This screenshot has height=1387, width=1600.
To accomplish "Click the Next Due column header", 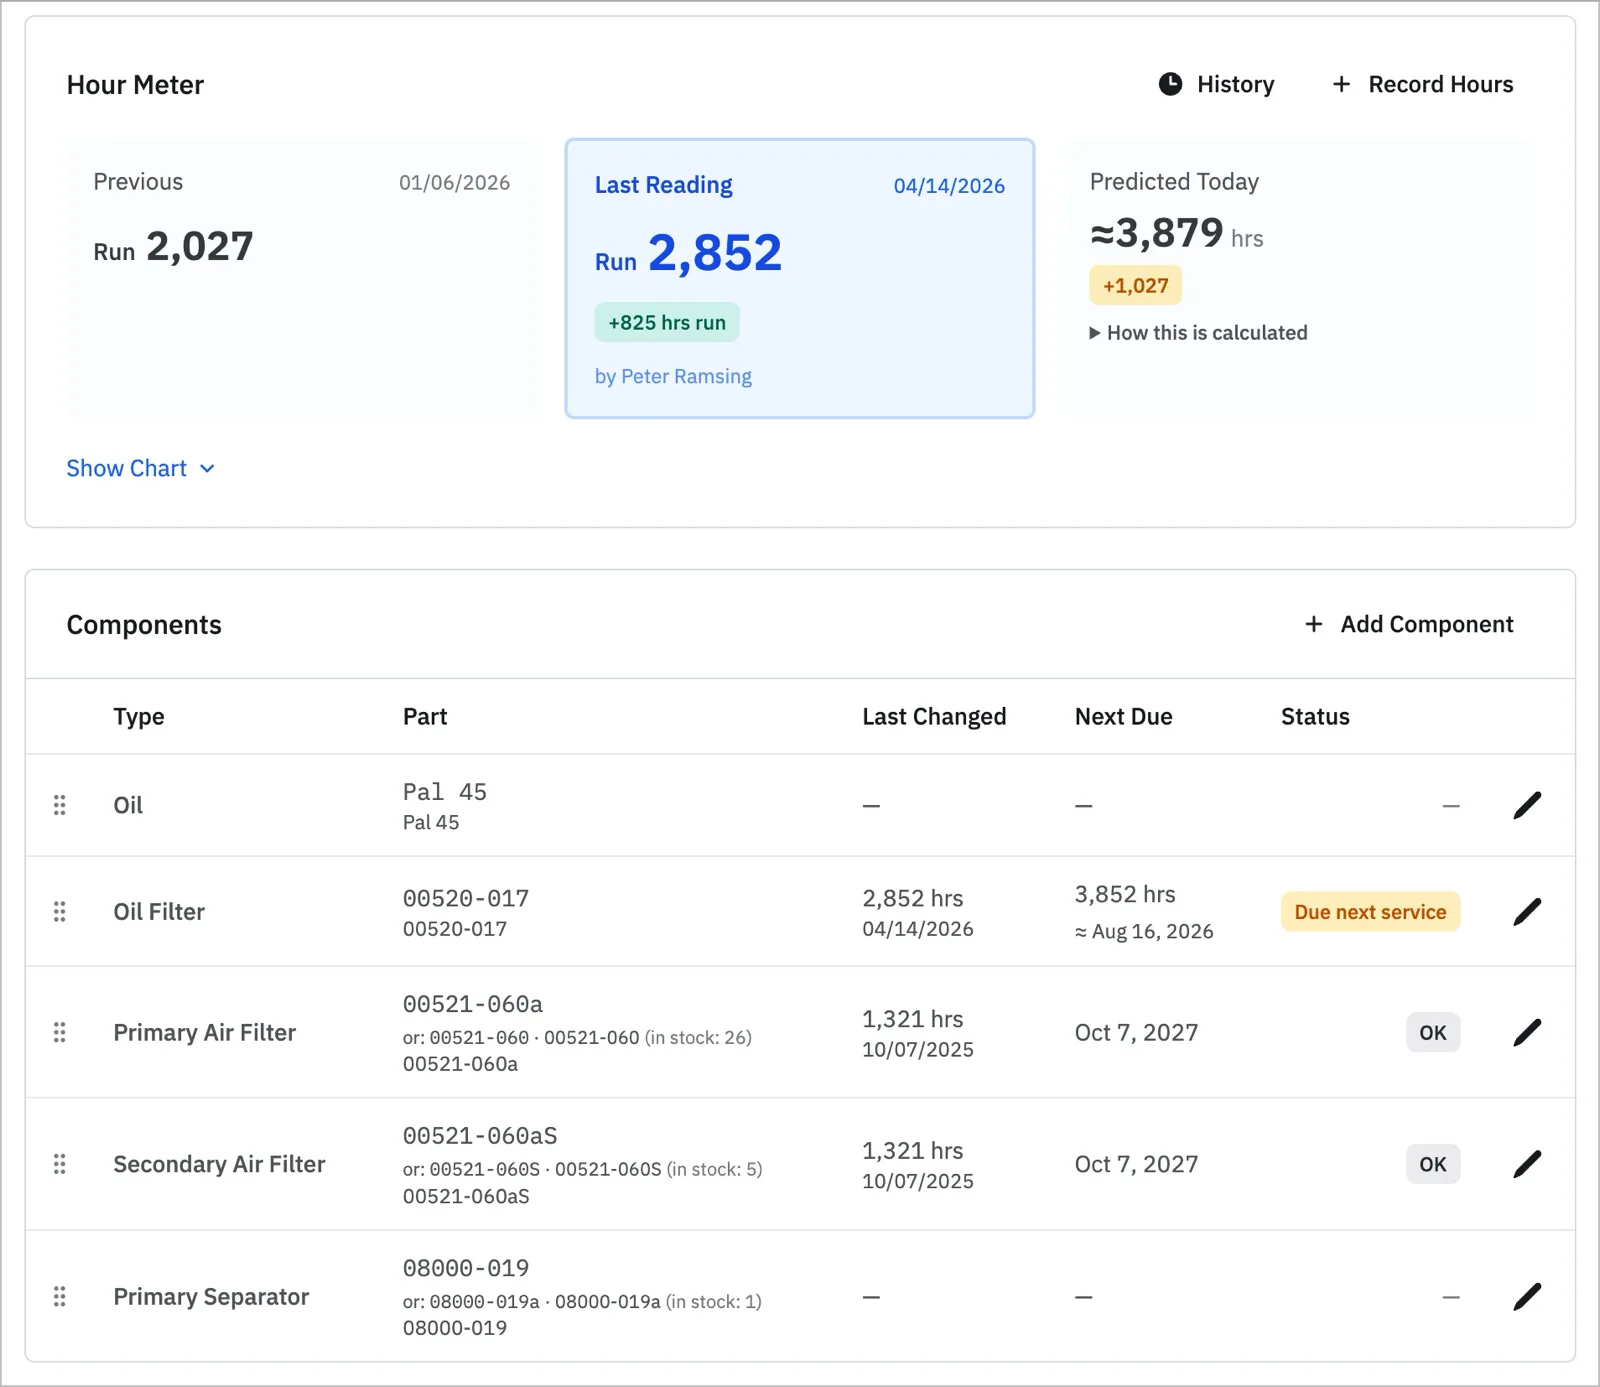I will [x=1123, y=717].
